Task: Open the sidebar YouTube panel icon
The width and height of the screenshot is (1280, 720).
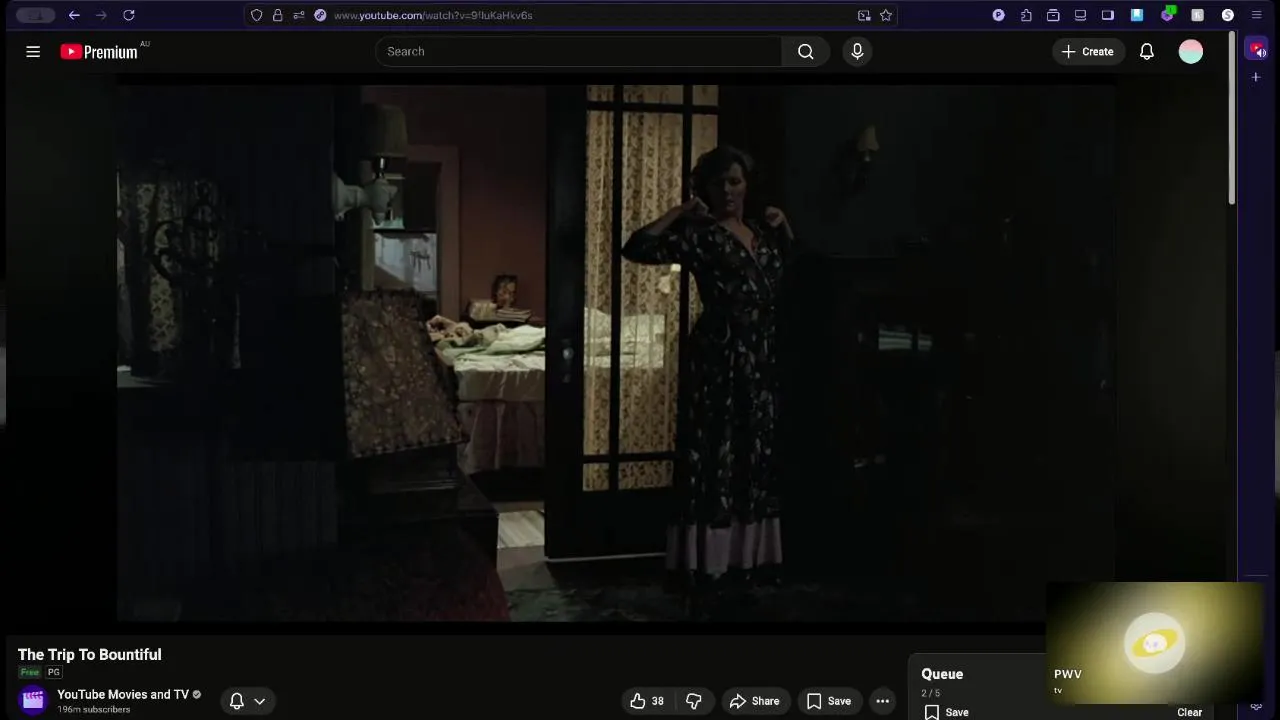Action: click(x=1257, y=49)
